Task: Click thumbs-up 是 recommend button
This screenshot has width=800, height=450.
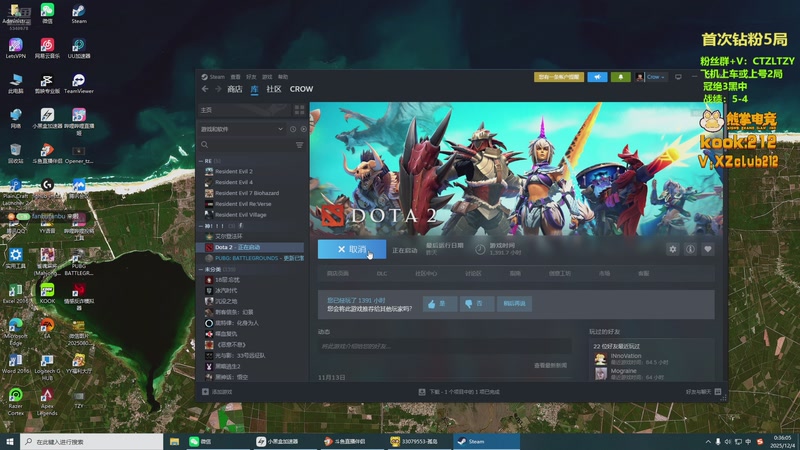Action: [439, 304]
